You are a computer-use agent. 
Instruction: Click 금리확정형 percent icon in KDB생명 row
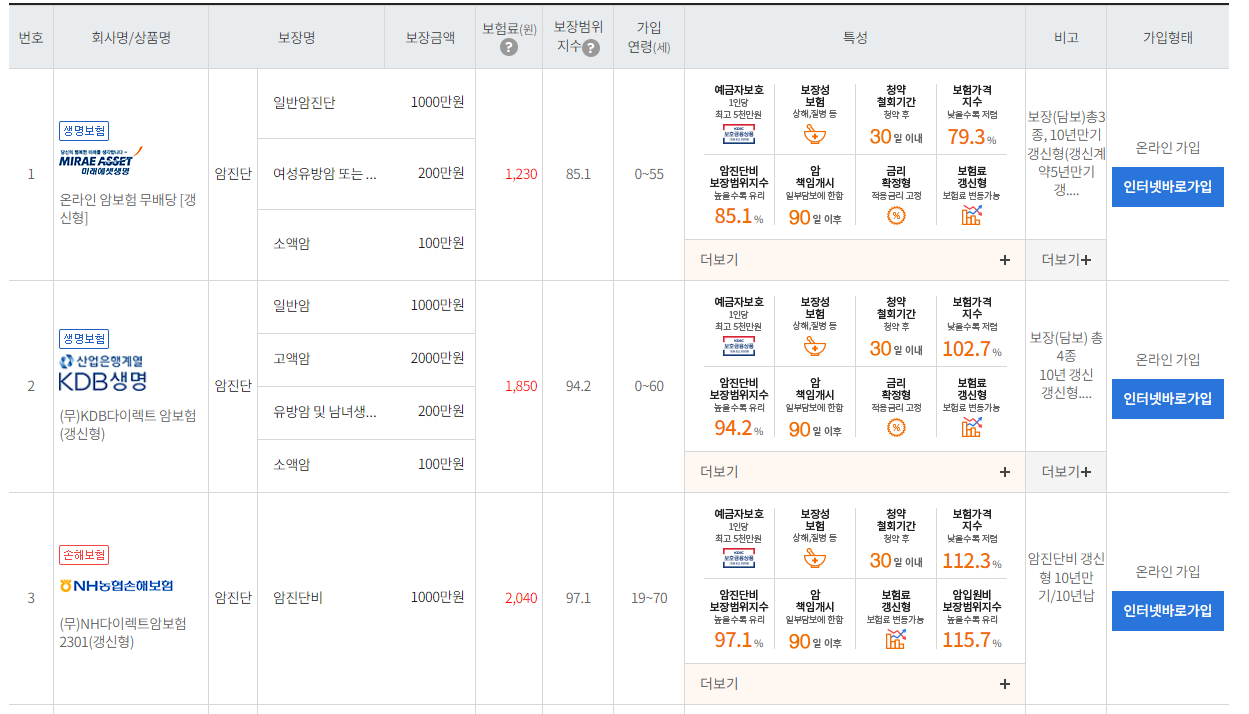pyautogui.click(x=896, y=427)
